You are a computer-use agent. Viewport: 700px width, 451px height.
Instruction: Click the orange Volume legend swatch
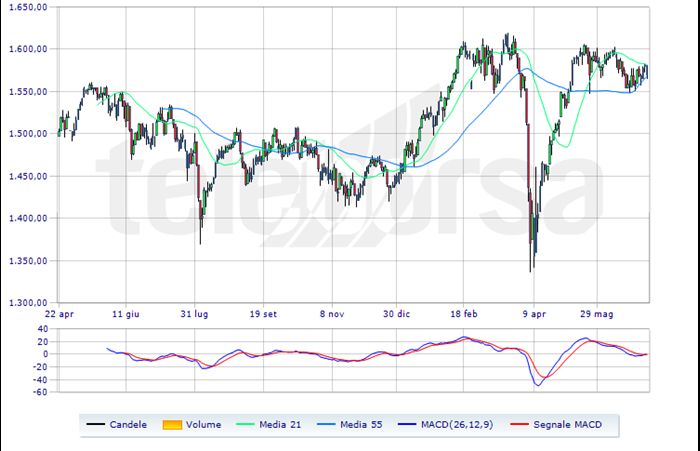point(172,425)
